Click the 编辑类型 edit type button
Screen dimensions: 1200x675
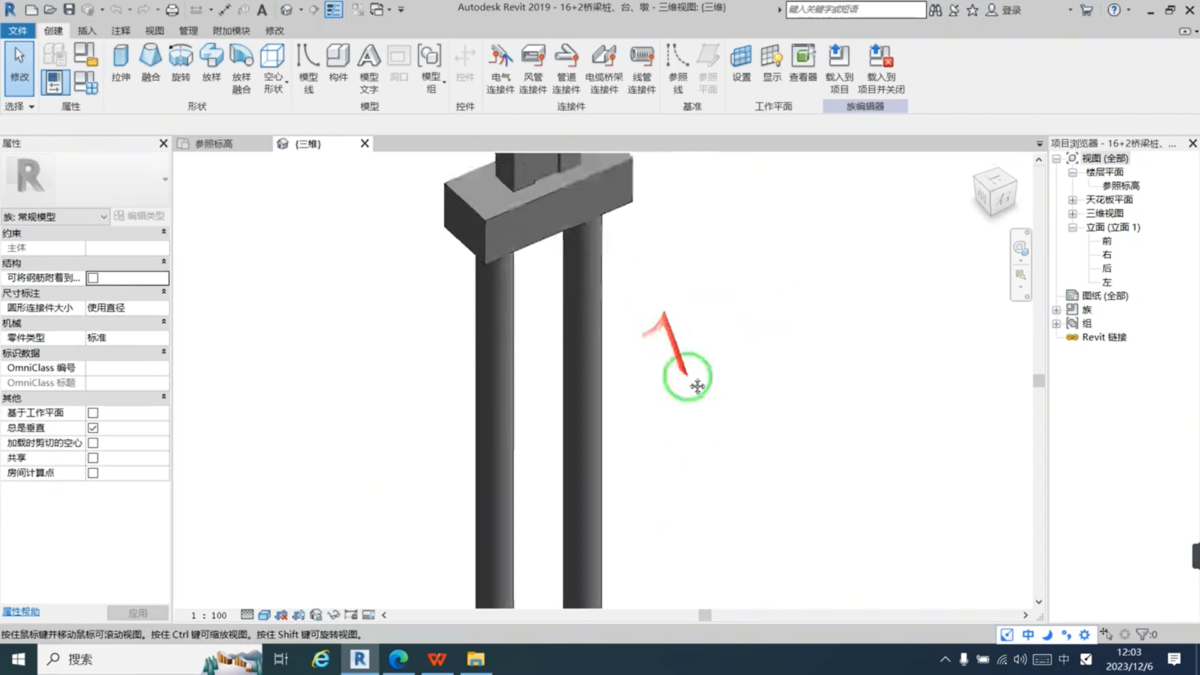(x=140, y=216)
